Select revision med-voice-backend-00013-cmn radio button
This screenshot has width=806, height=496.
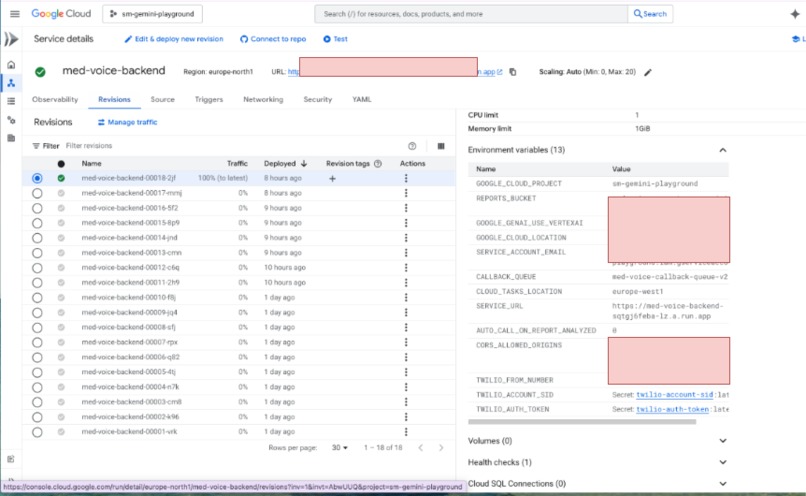pyautogui.click(x=37, y=253)
